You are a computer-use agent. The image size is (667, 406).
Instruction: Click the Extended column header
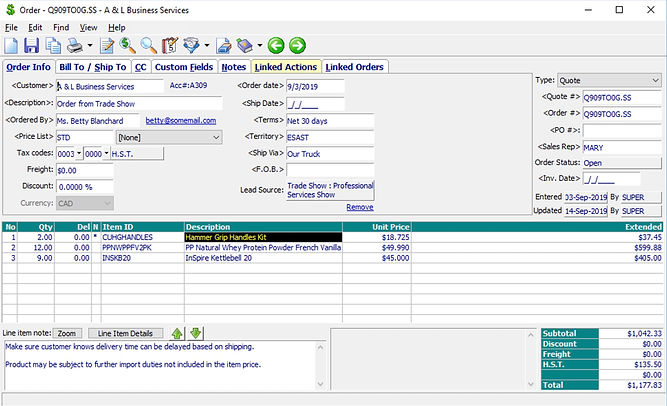(x=537, y=227)
